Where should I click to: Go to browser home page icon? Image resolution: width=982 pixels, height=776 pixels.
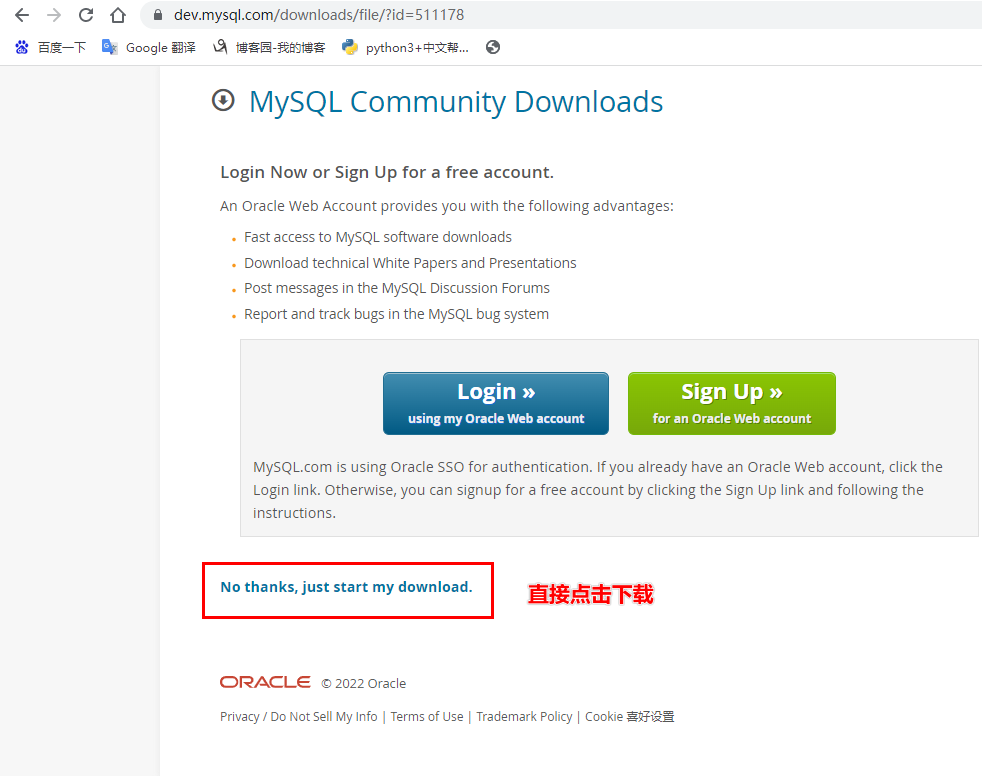[118, 14]
